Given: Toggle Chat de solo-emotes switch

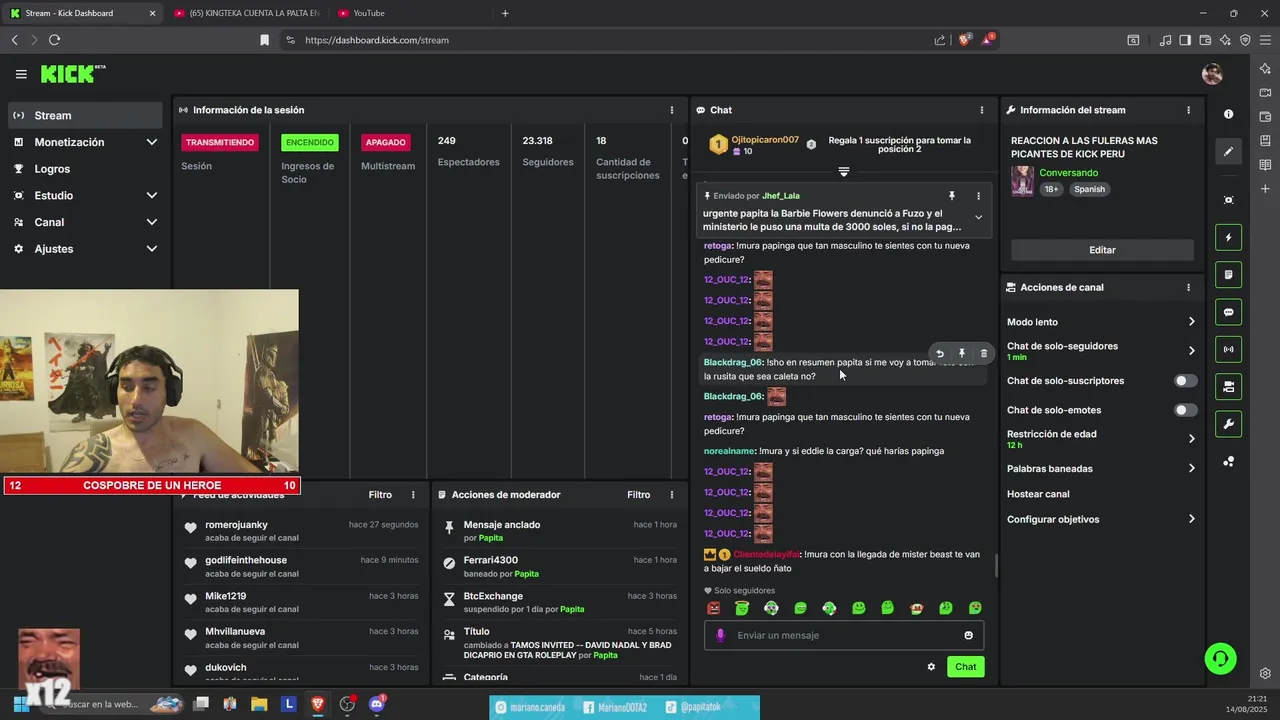Looking at the screenshot, I should pos(1185,410).
